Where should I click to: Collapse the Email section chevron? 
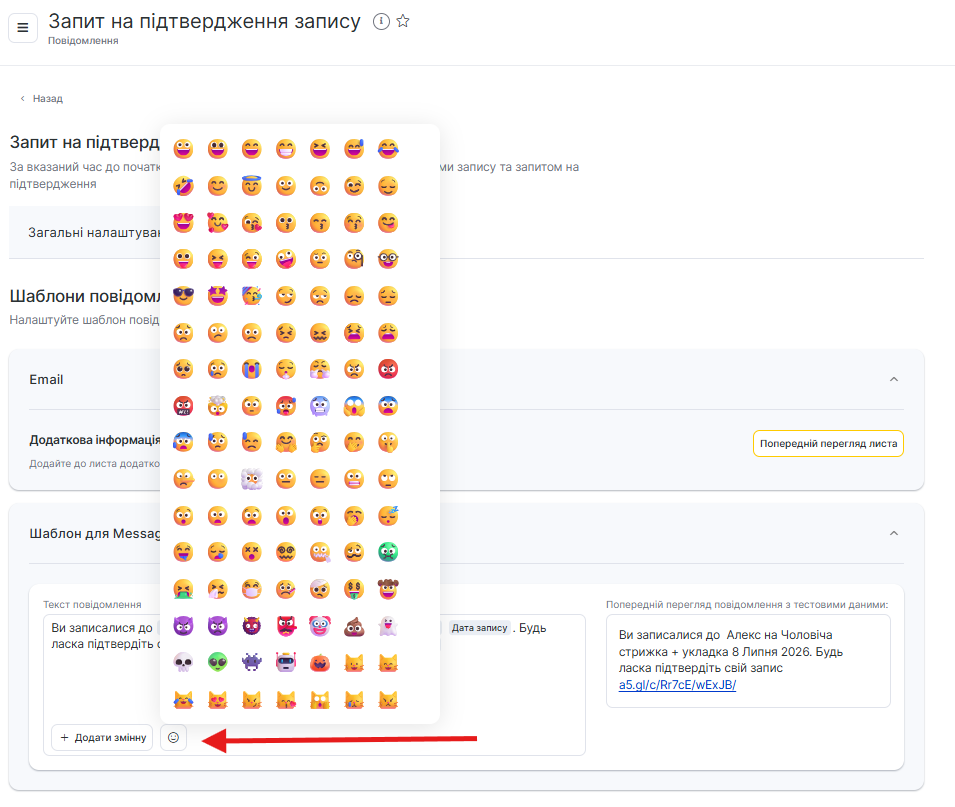click(x=894, y=379)
